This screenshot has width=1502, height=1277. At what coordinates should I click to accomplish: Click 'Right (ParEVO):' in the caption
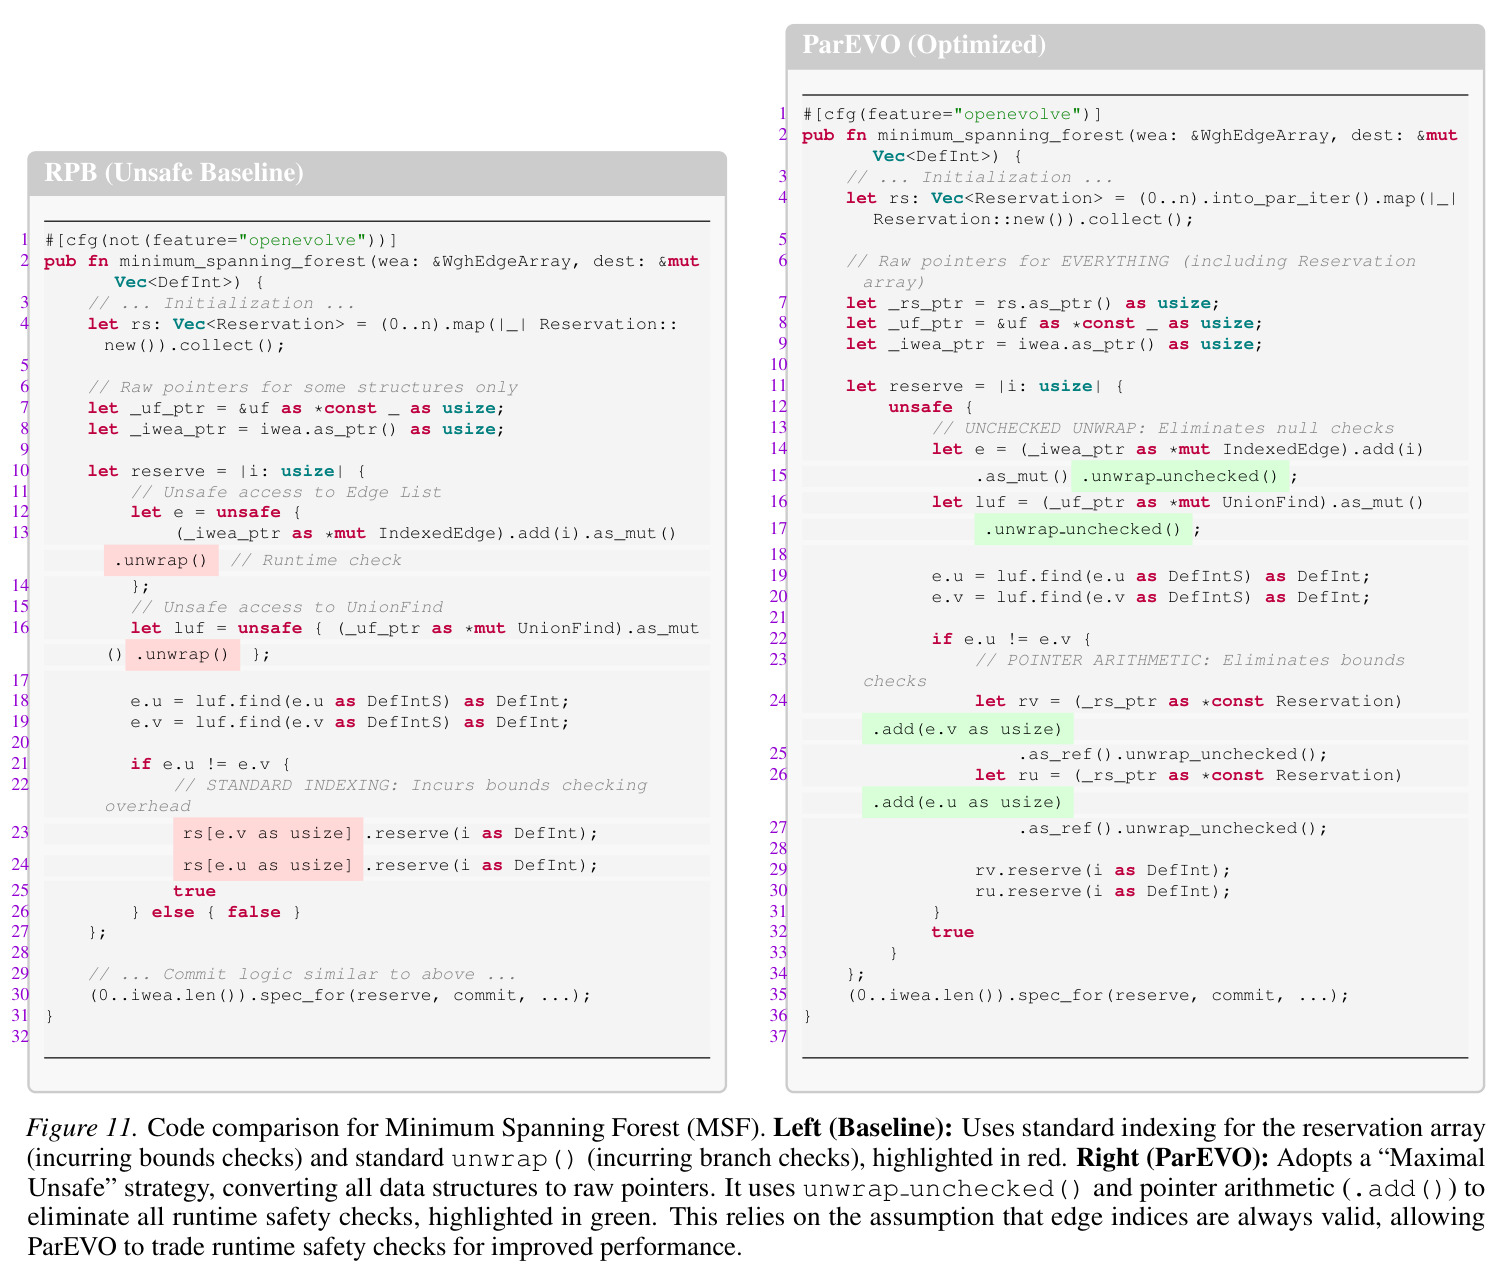(x=1172, y=1158)
